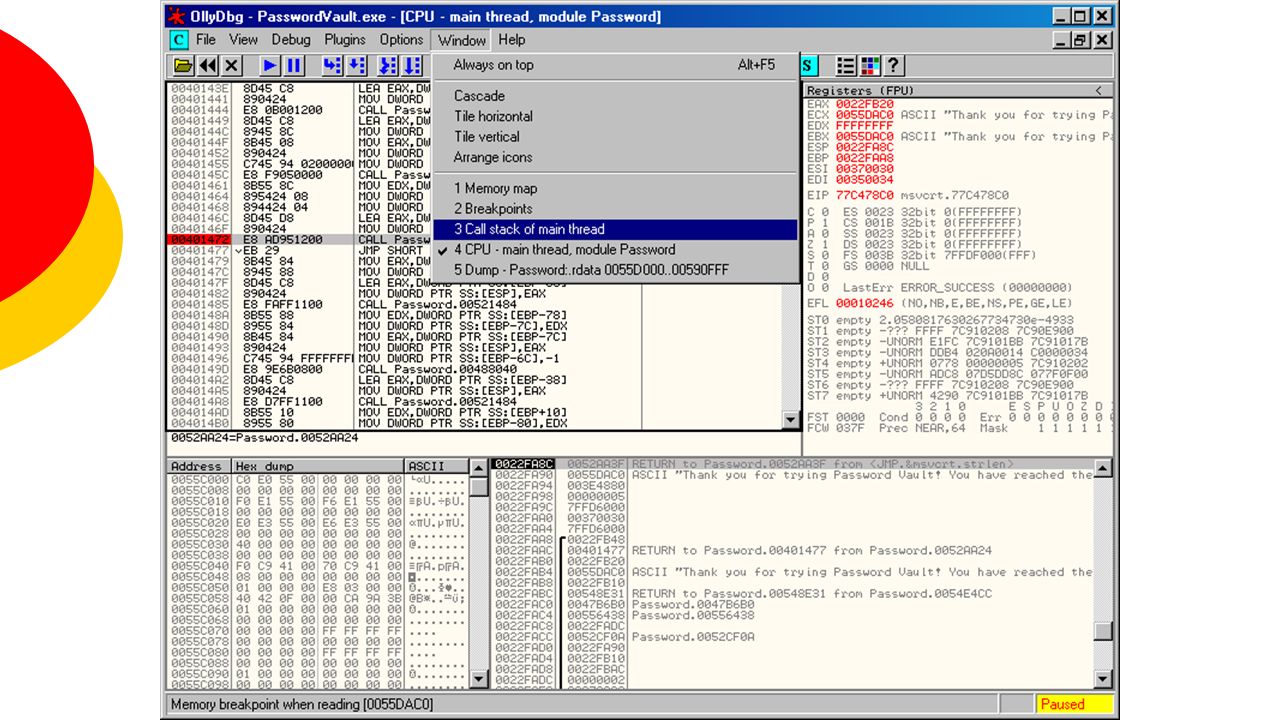Click the EAX value 0022FB20

(865, 104)
